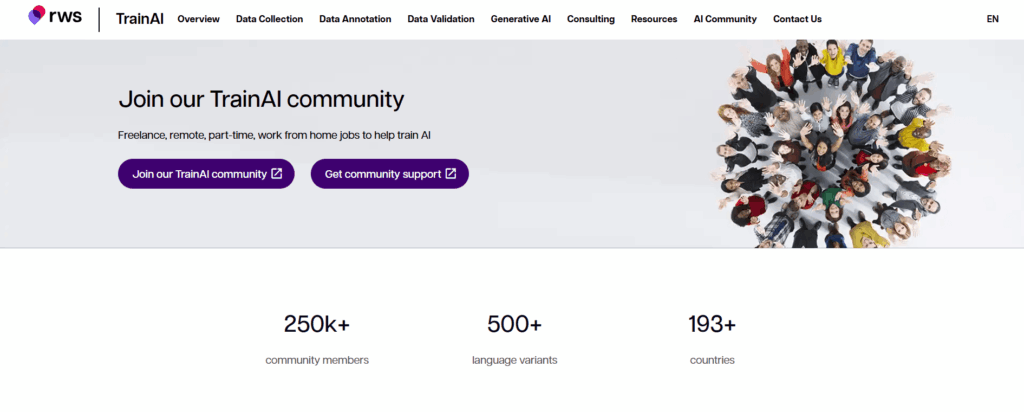Click the Contact Us link
Screen dimensions: 1024x412
point(797,19)
